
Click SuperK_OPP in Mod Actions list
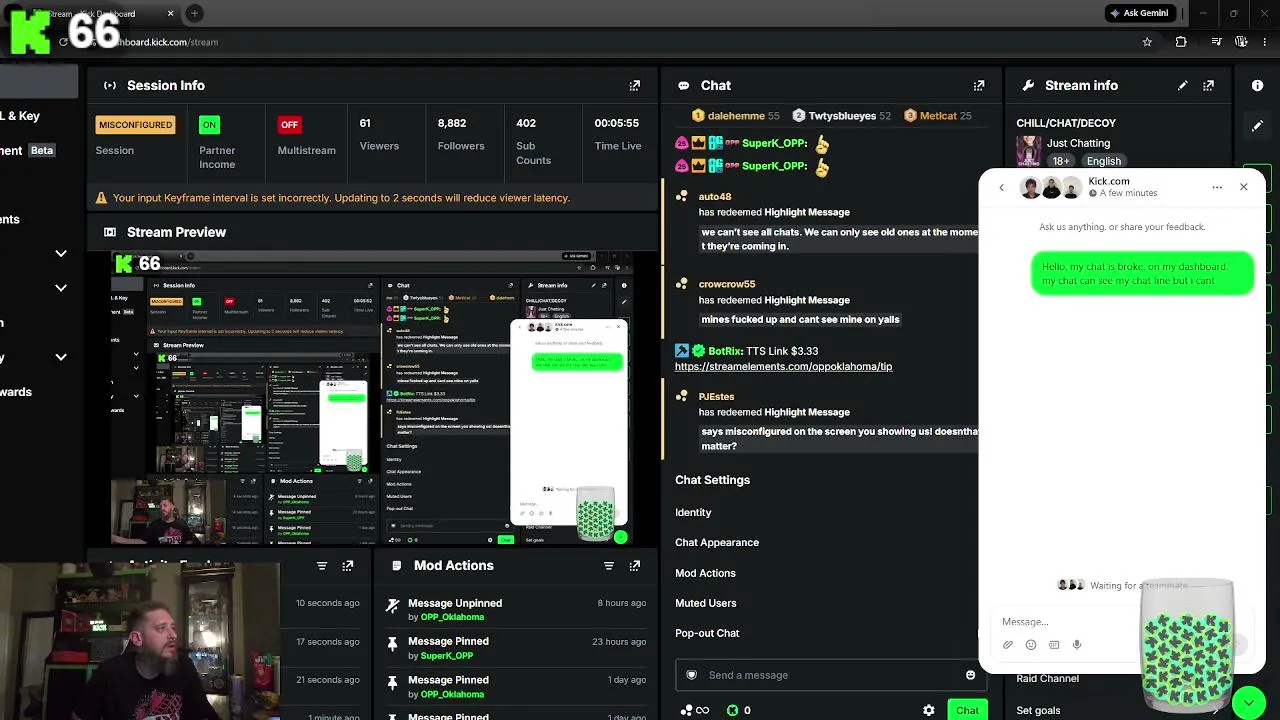coord(447,656)
